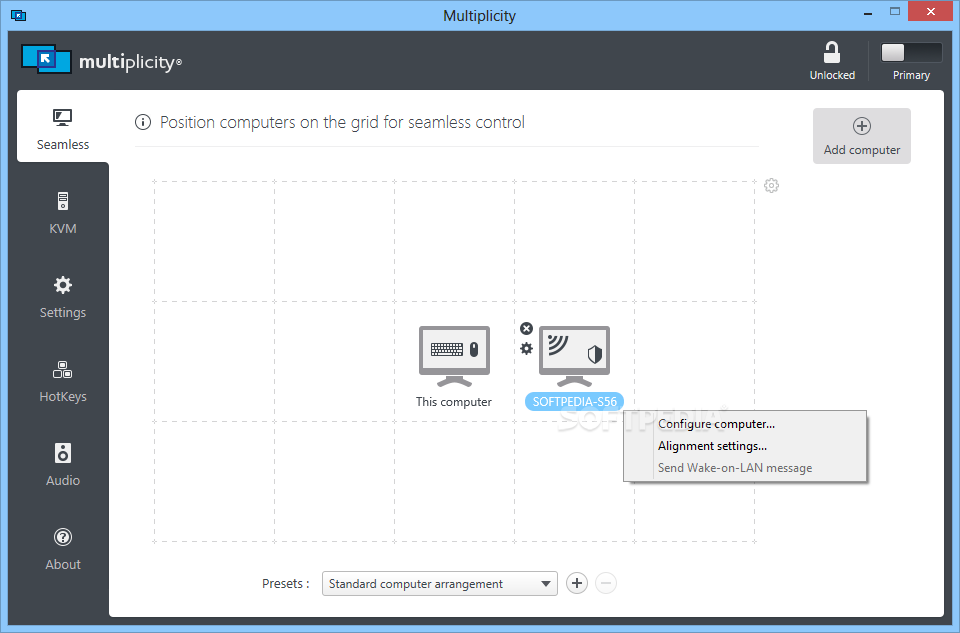Add a new preset with plus button
Screen dimensions: 960x633
pos(577,583)
